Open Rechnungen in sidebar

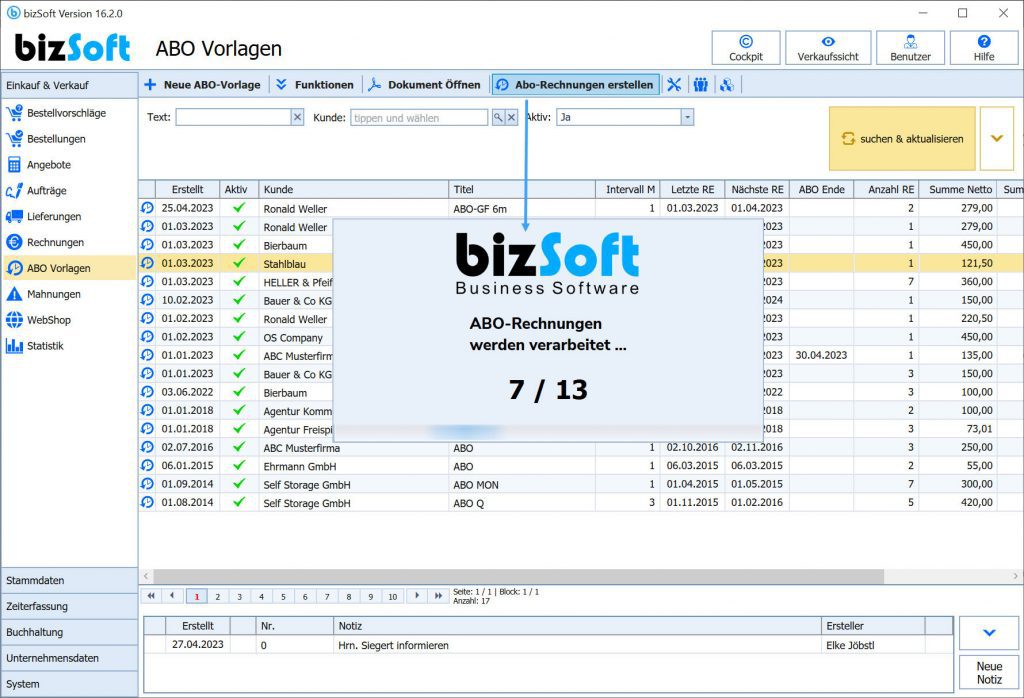point(68,242)
